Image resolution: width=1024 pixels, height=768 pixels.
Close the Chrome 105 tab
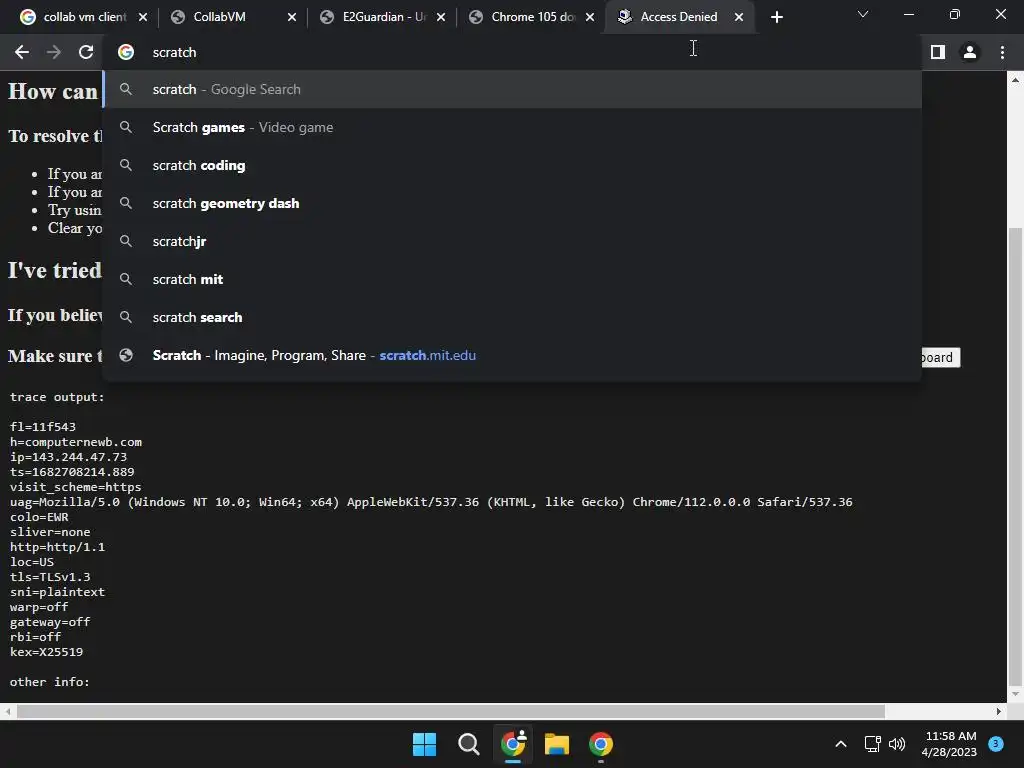pyautogui.click(x=590, y=17)
